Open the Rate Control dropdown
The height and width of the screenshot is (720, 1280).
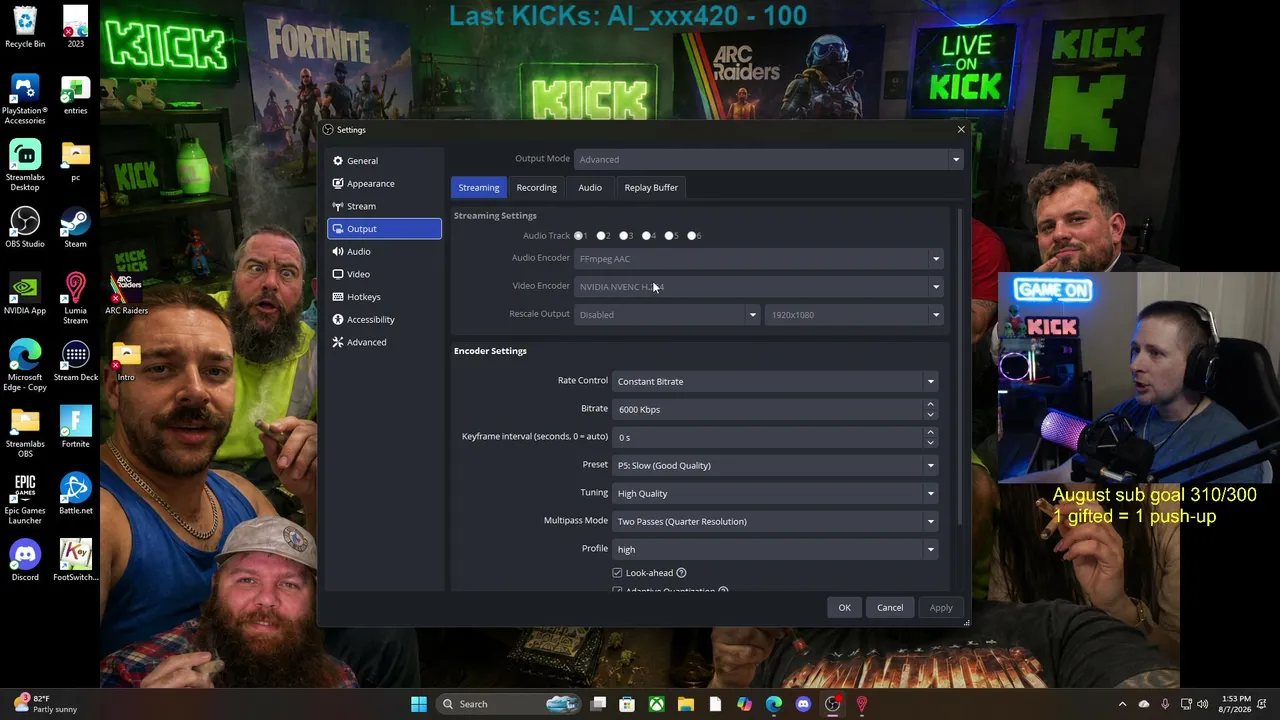pos(775,381)
